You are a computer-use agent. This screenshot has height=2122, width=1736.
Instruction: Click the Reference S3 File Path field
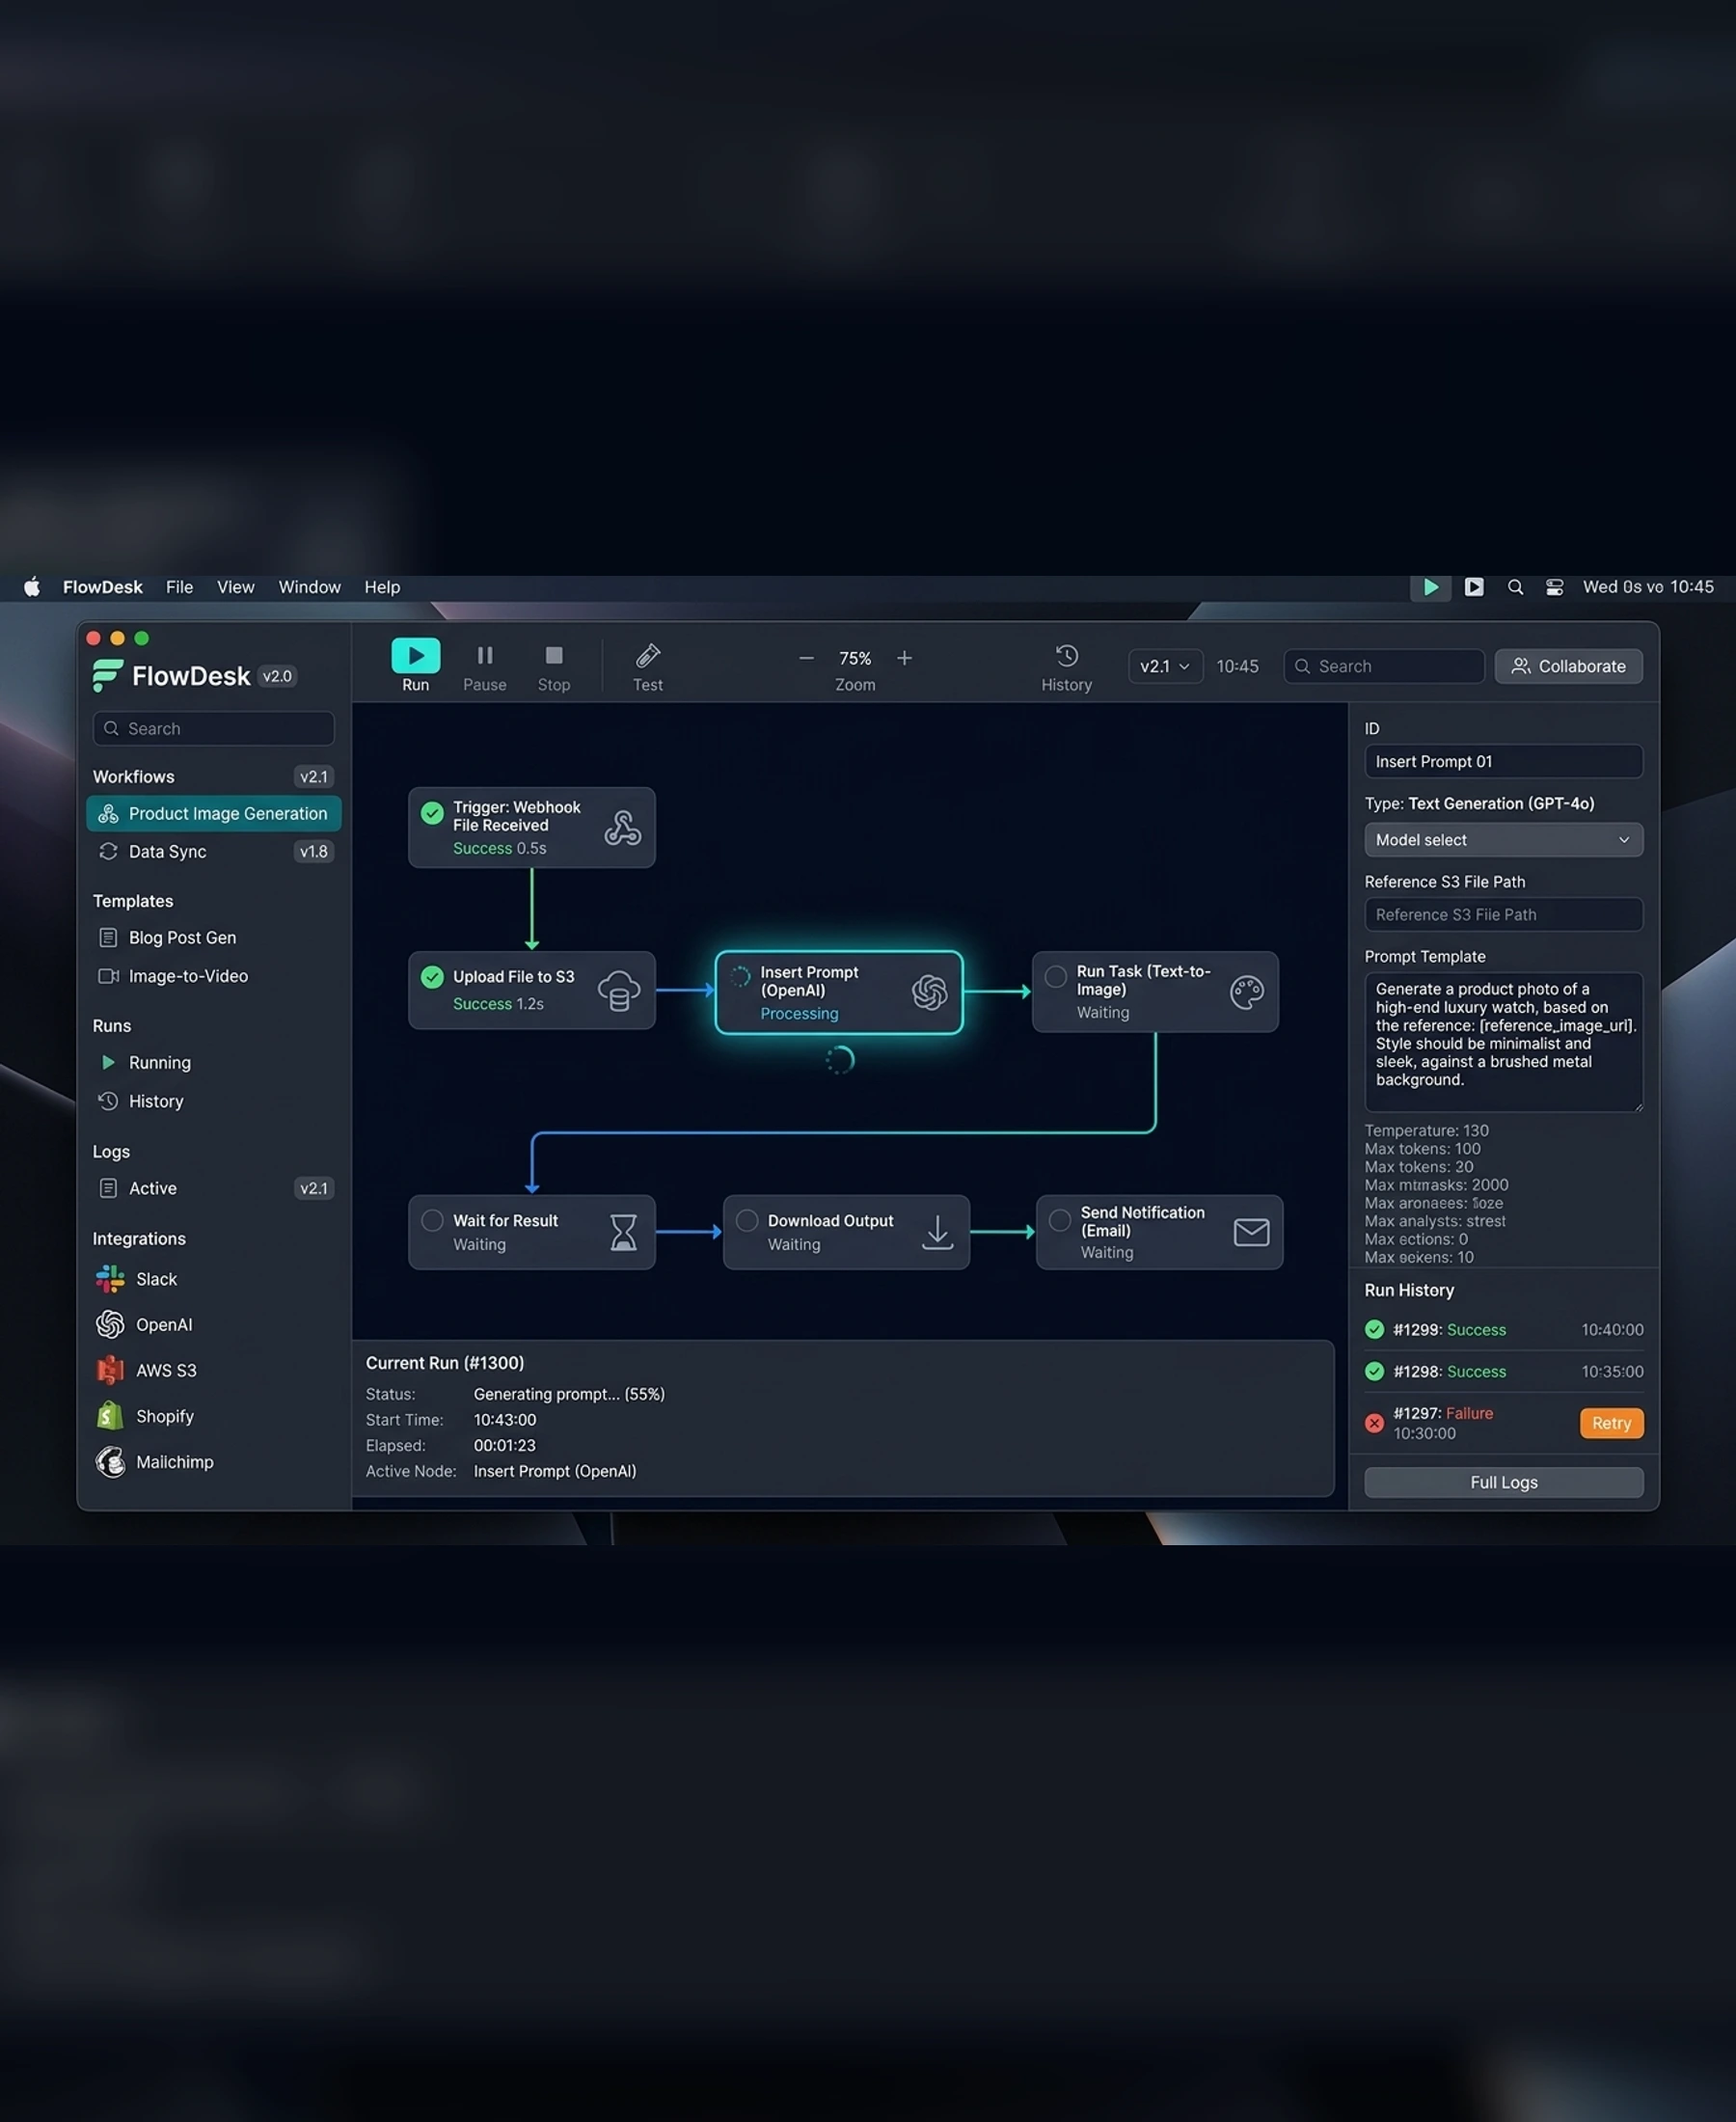tap(1503, 914)
